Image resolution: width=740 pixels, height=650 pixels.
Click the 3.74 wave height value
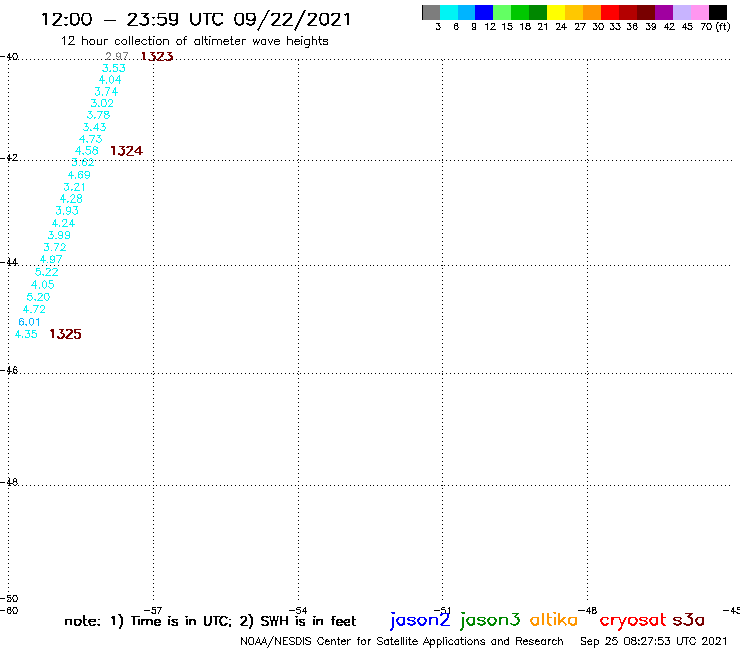pyautogui.click(x=106, y=92)
